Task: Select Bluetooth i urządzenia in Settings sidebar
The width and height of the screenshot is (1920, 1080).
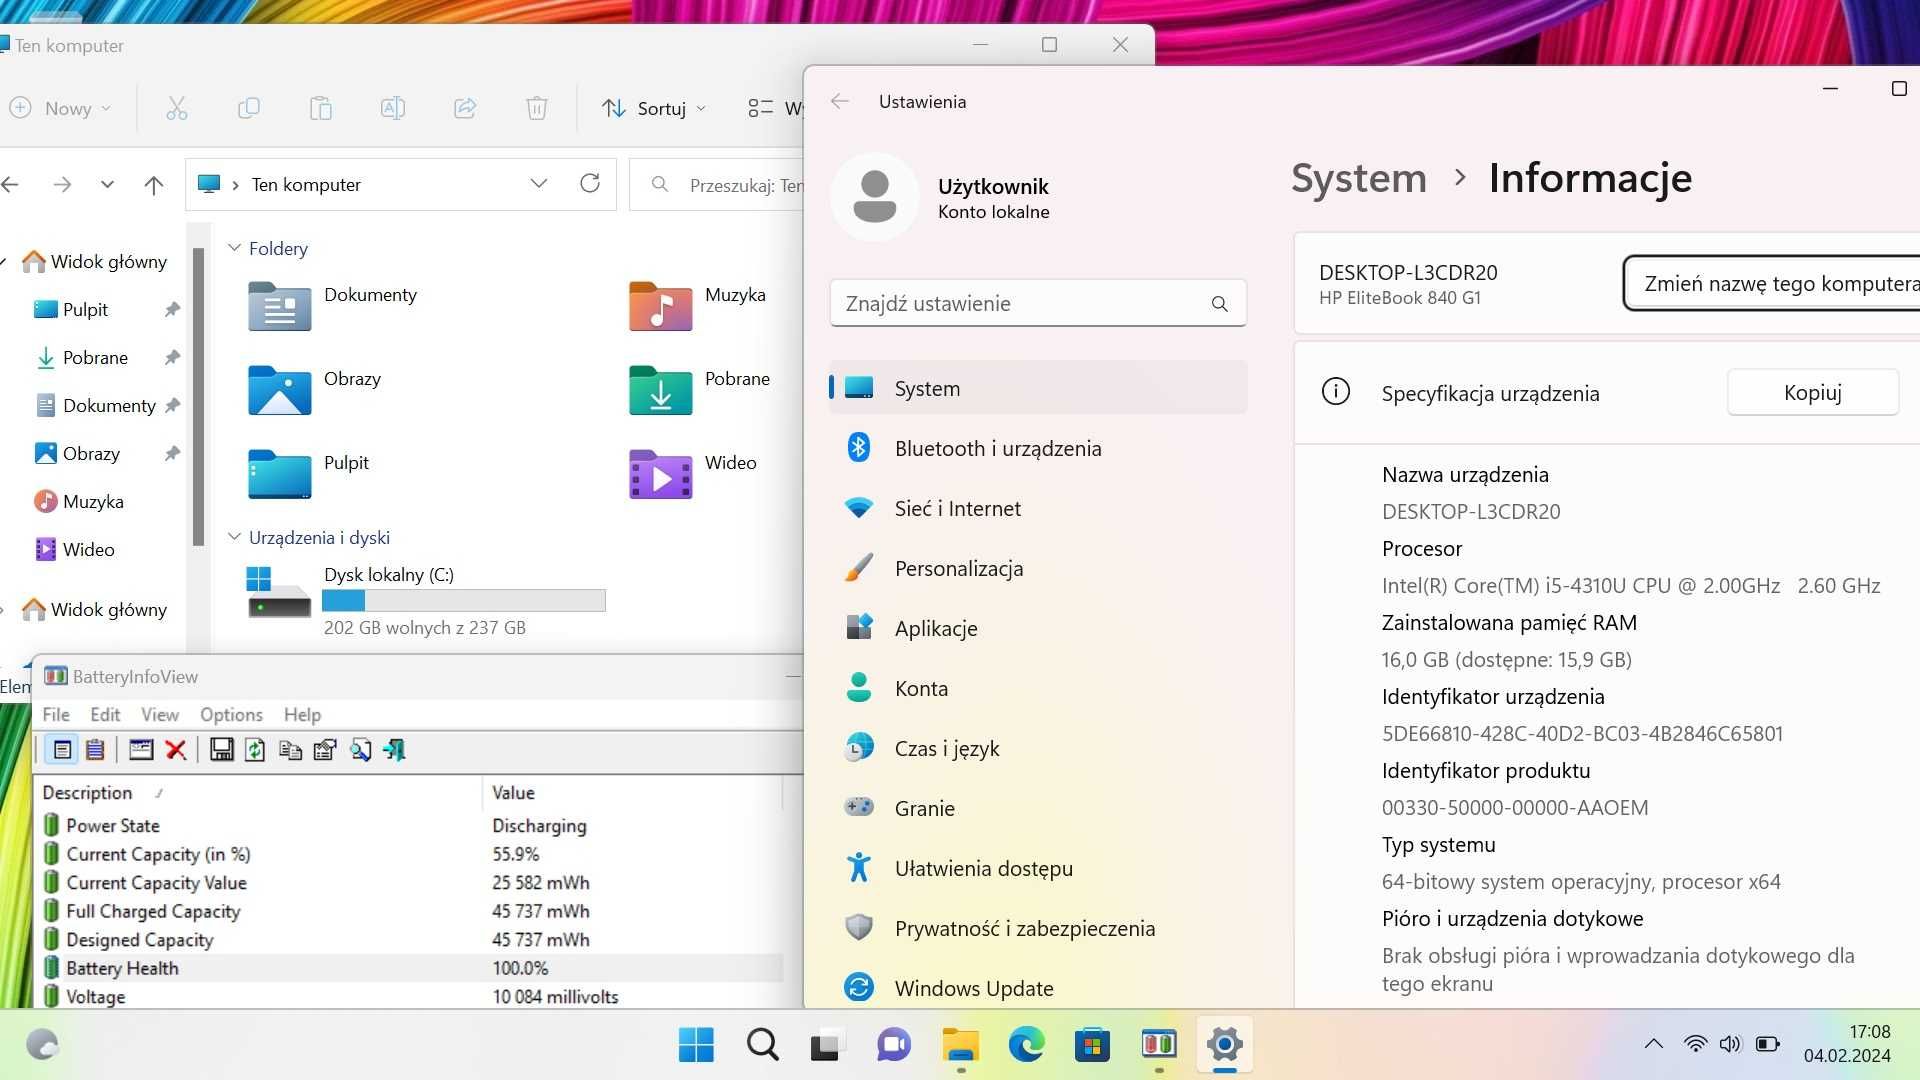Action: click(x=1038, y=448)
